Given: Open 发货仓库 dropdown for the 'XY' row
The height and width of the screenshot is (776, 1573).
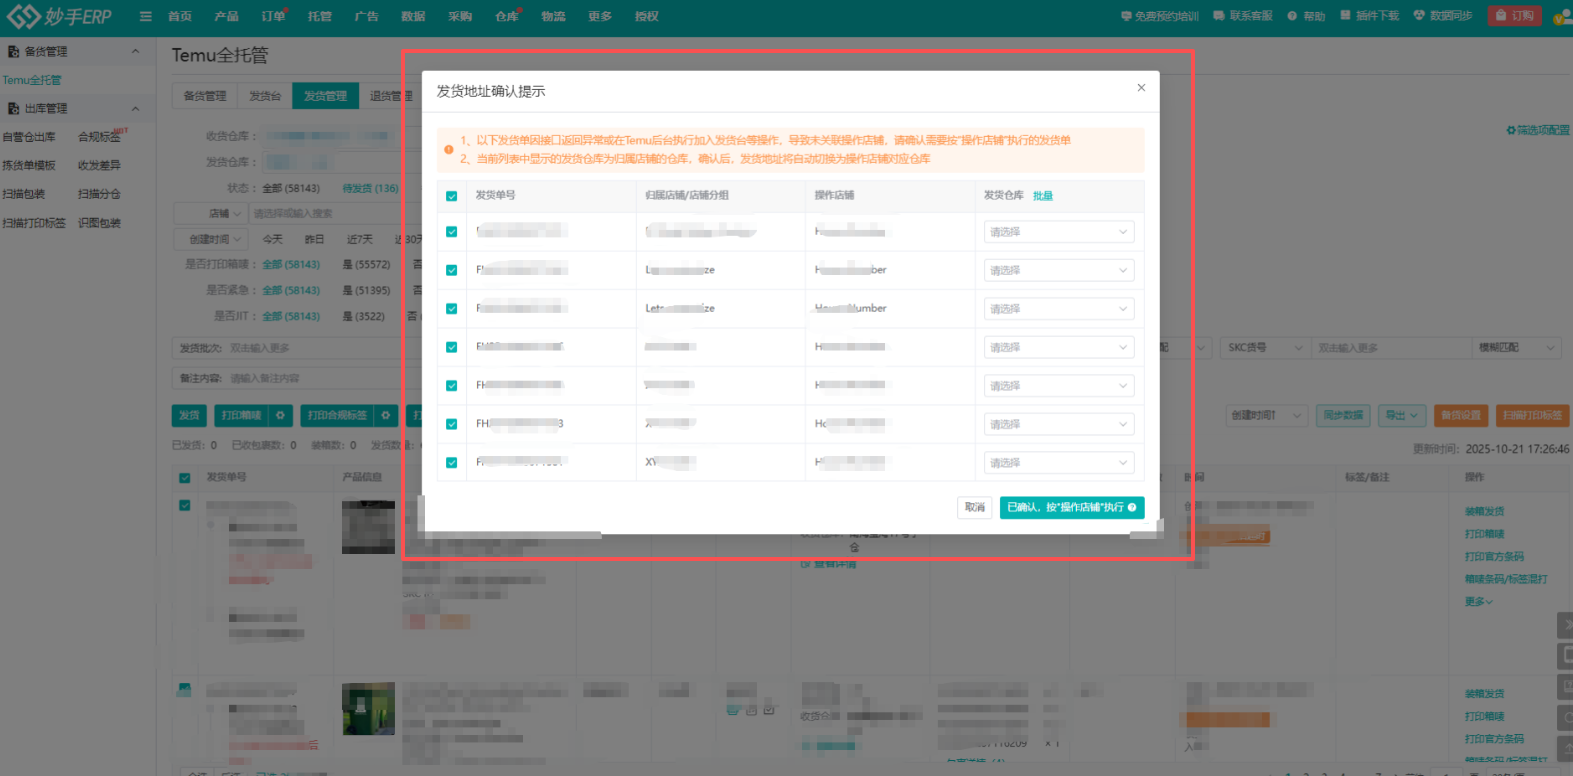Looking at the screenshot, I should [1059, 463].
